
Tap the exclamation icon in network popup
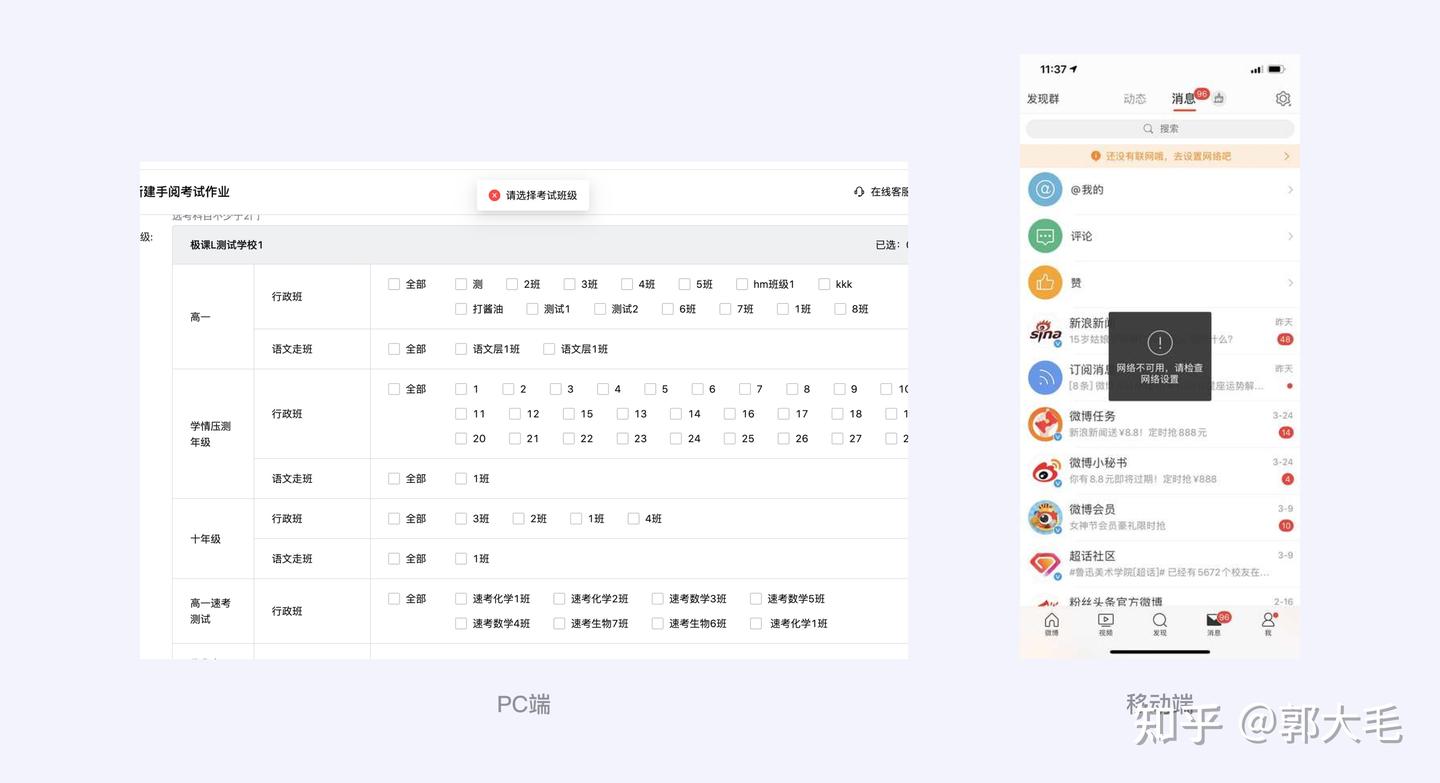click(1160, 343)
